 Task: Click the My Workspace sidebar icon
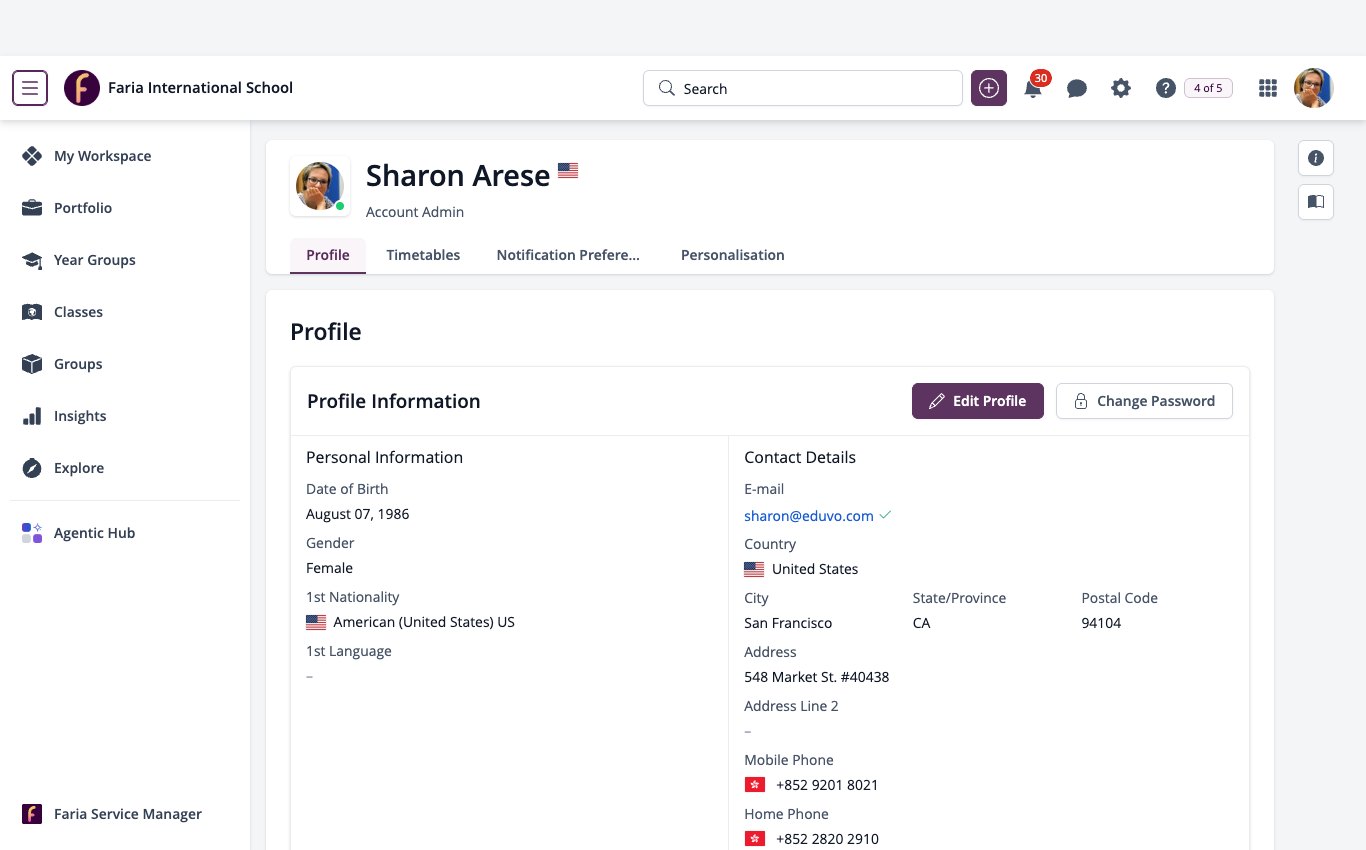(x=32, y=156)
